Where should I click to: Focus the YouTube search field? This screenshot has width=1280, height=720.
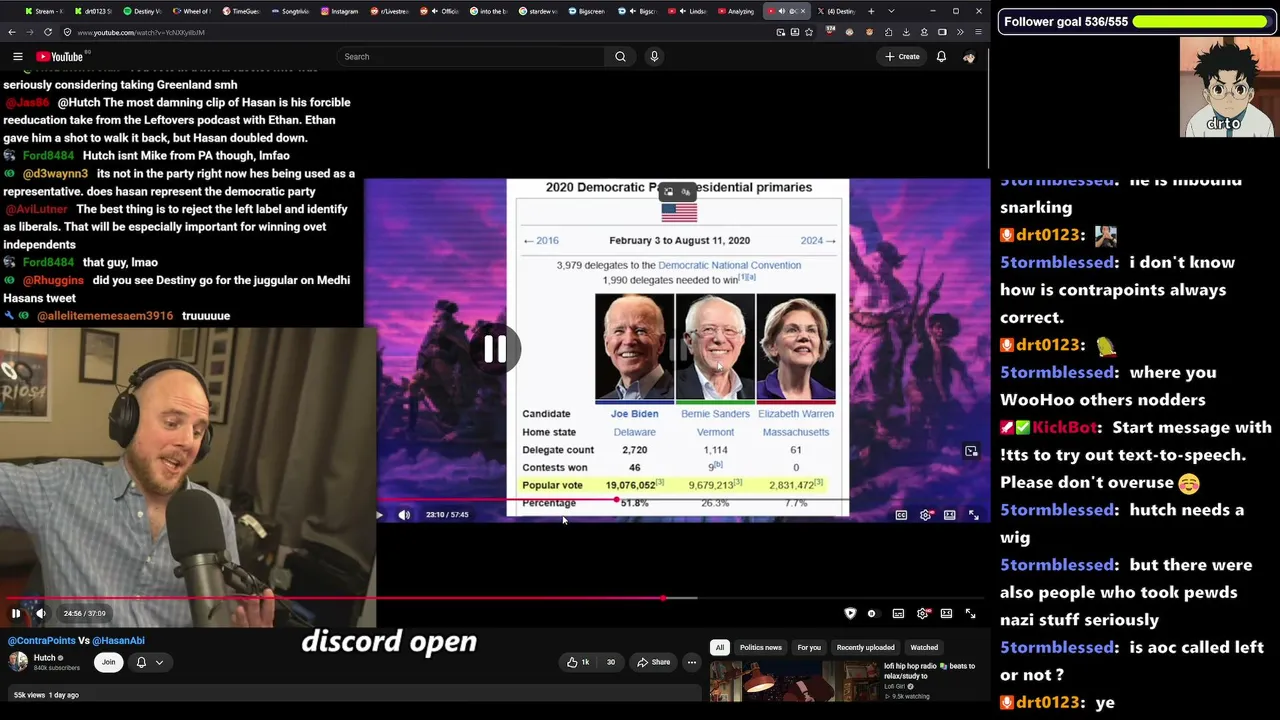pyautogui.click(x=470, y=57)
